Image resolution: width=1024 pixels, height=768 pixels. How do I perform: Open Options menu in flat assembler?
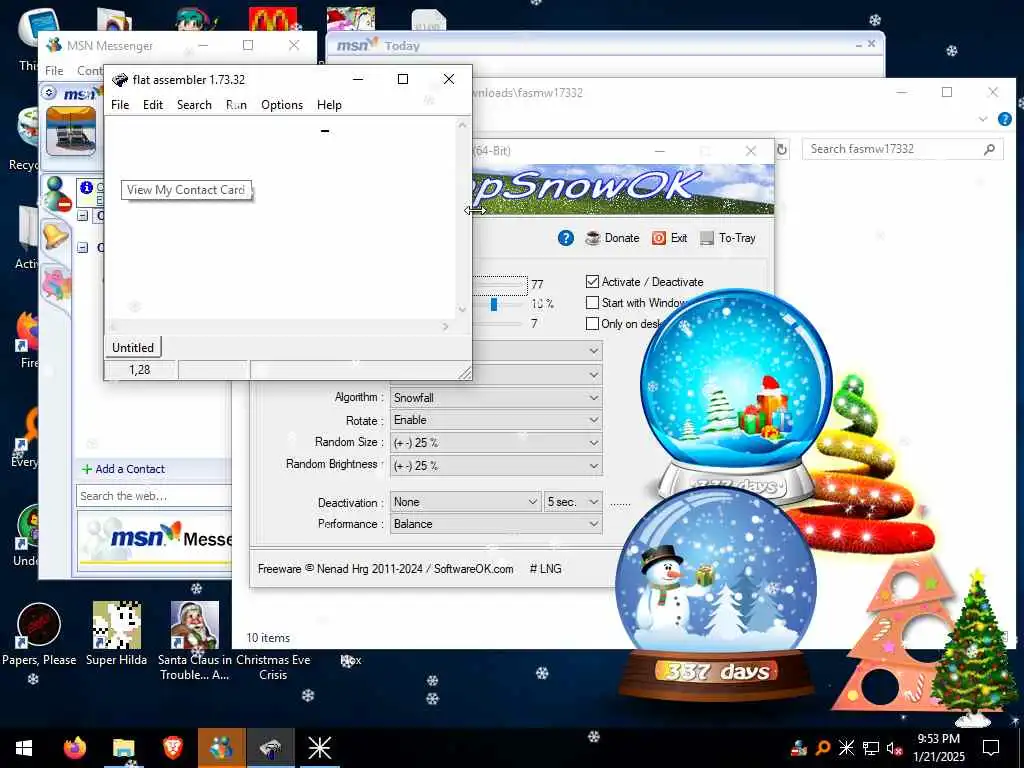pos(281,104)
